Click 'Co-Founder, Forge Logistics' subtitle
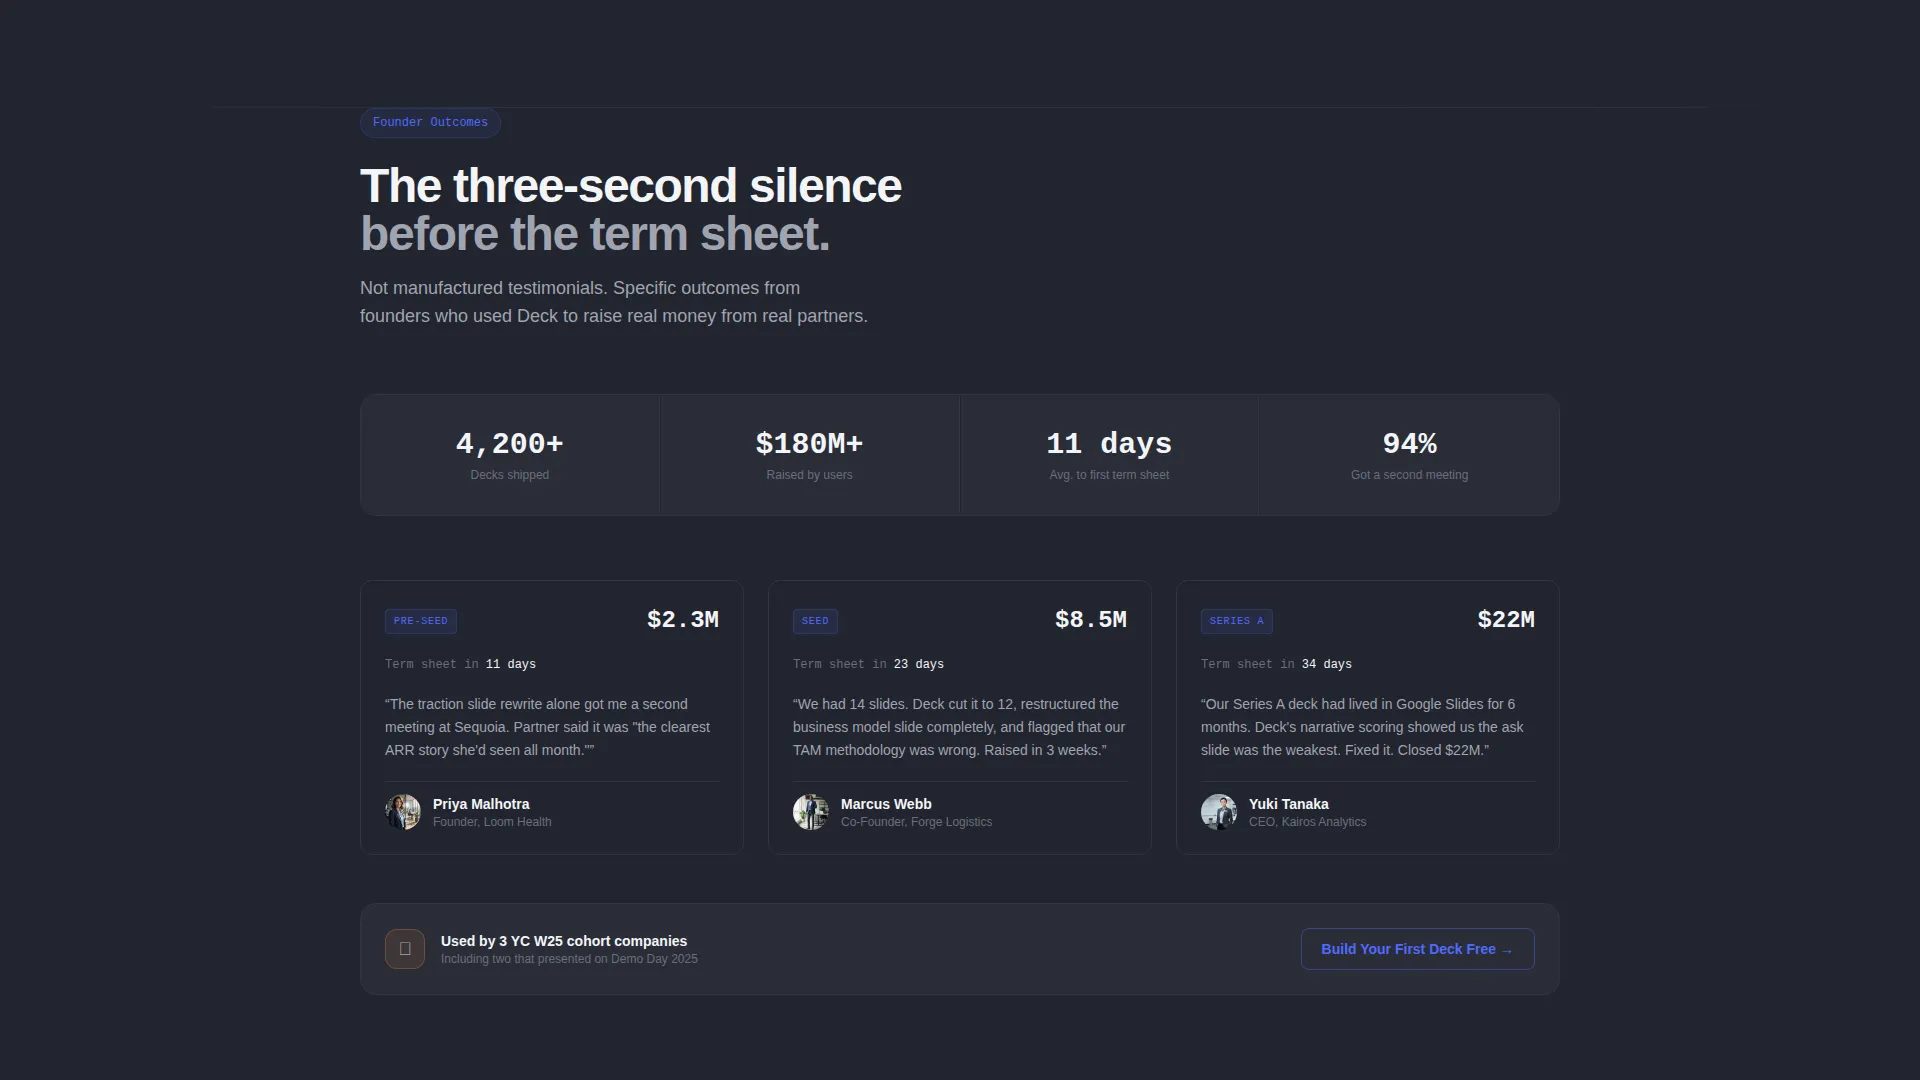The width and height of the screenshot is (1920, 1080). (x=916, y=822)
